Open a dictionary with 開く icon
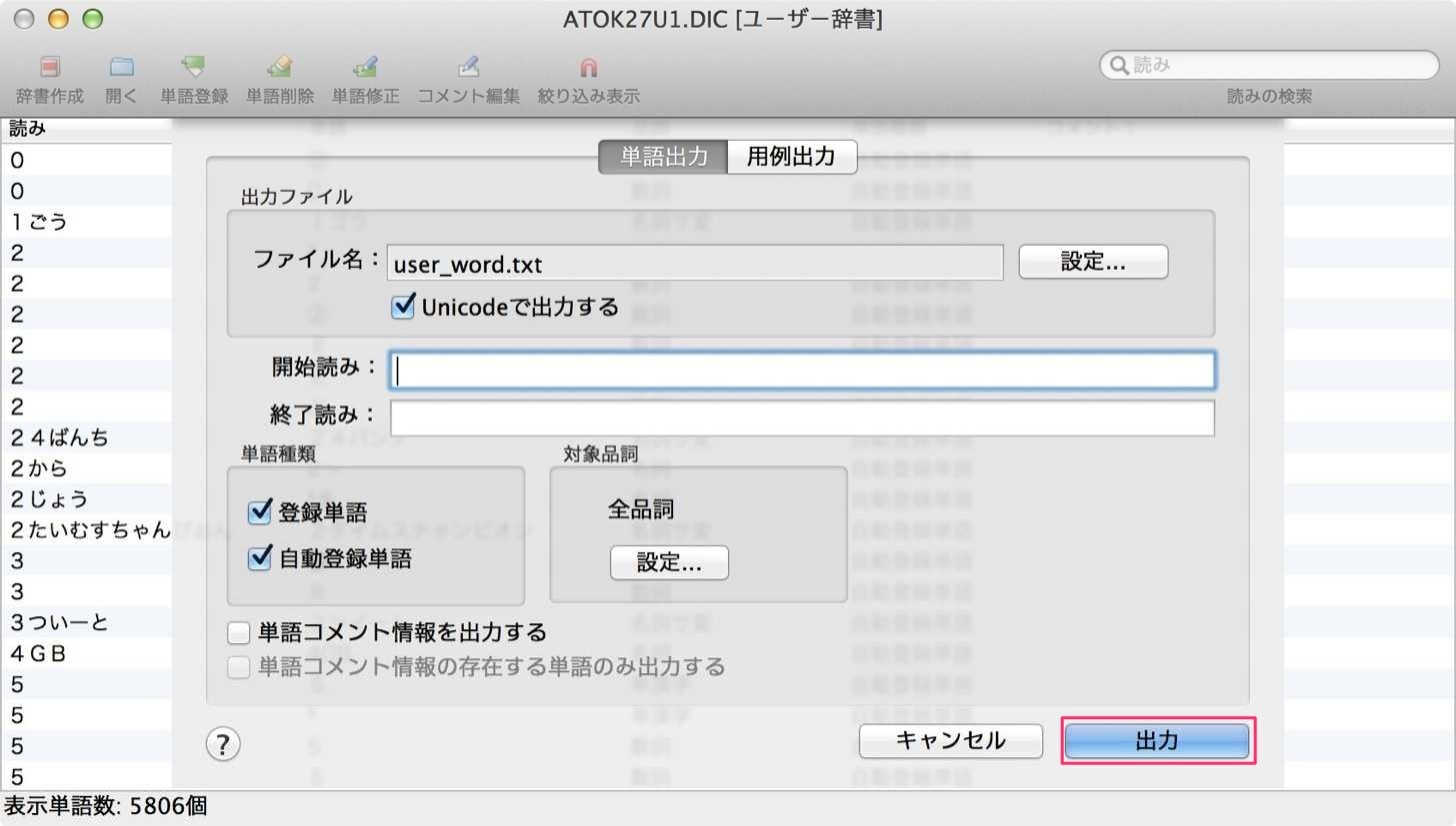Screen dimensions: 1456x826 tap(122, 68)
